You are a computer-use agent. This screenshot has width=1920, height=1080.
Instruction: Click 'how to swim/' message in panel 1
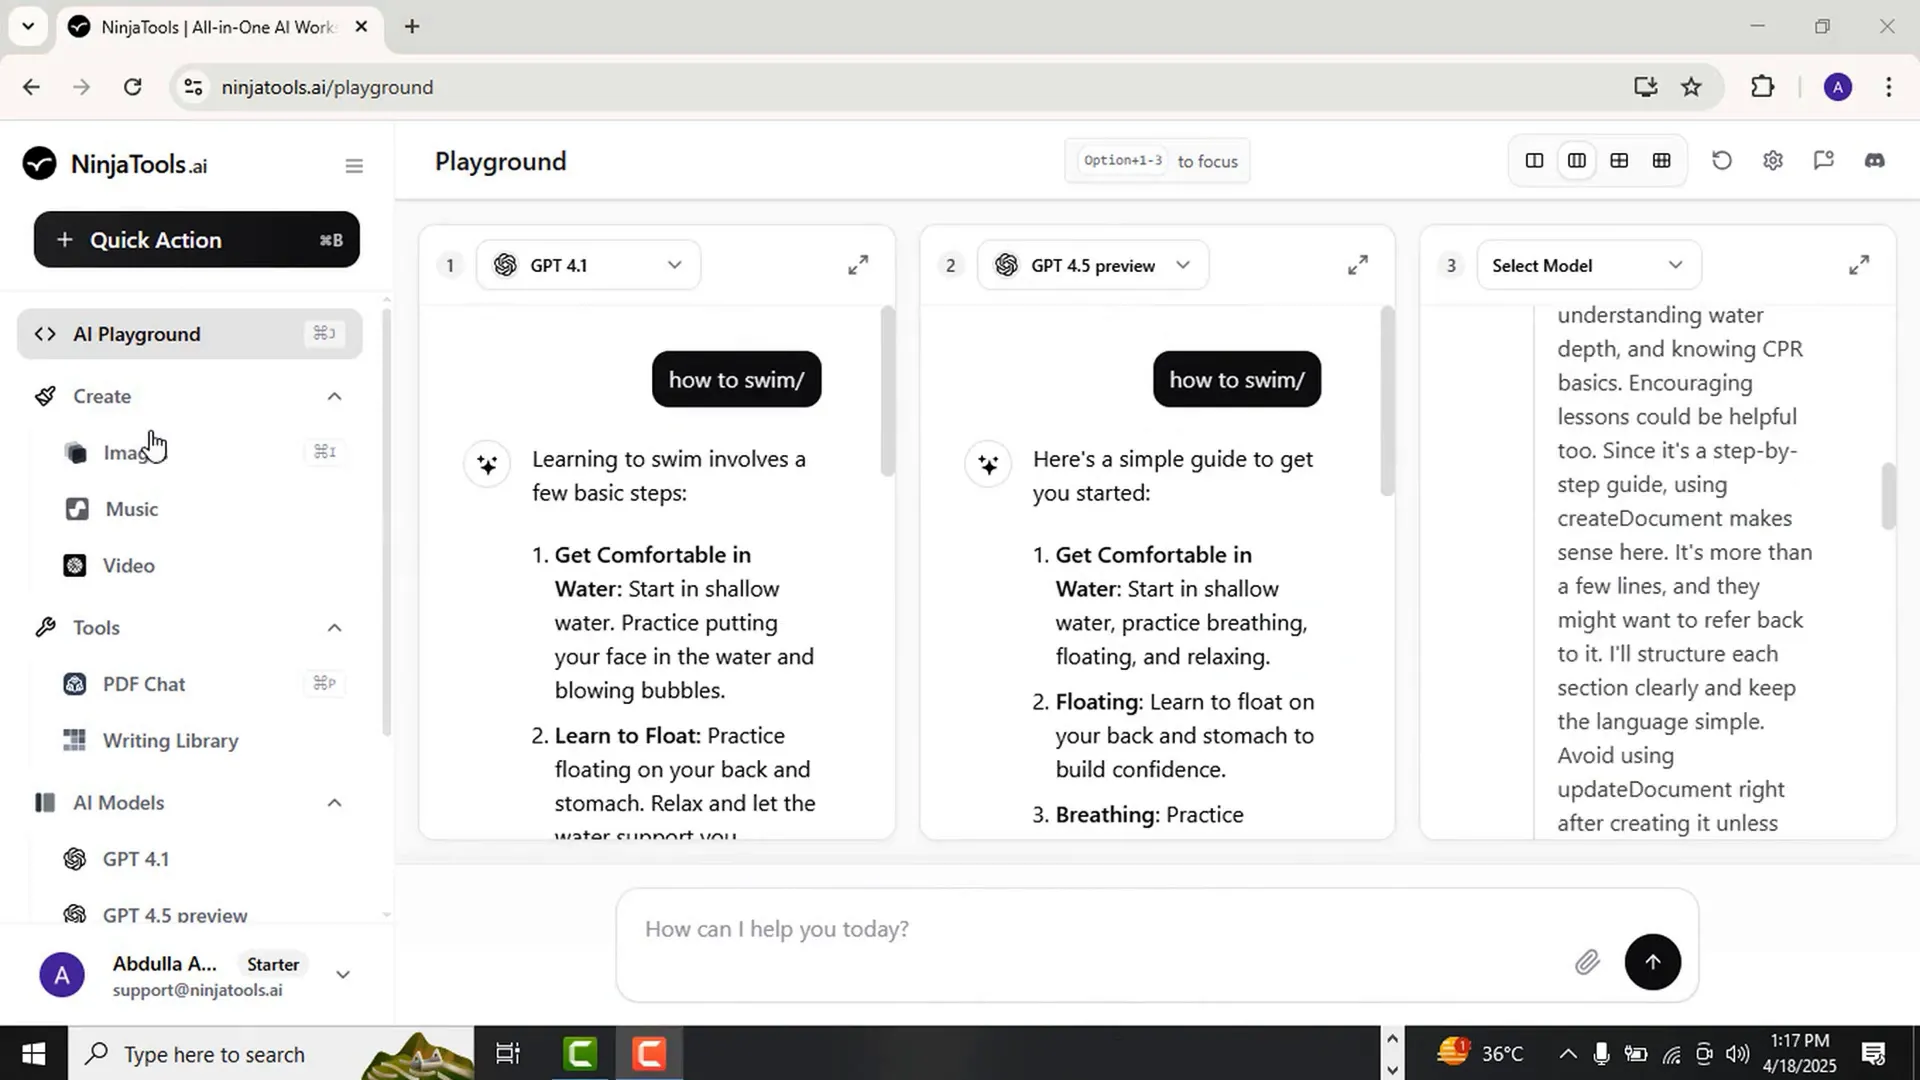737,380
